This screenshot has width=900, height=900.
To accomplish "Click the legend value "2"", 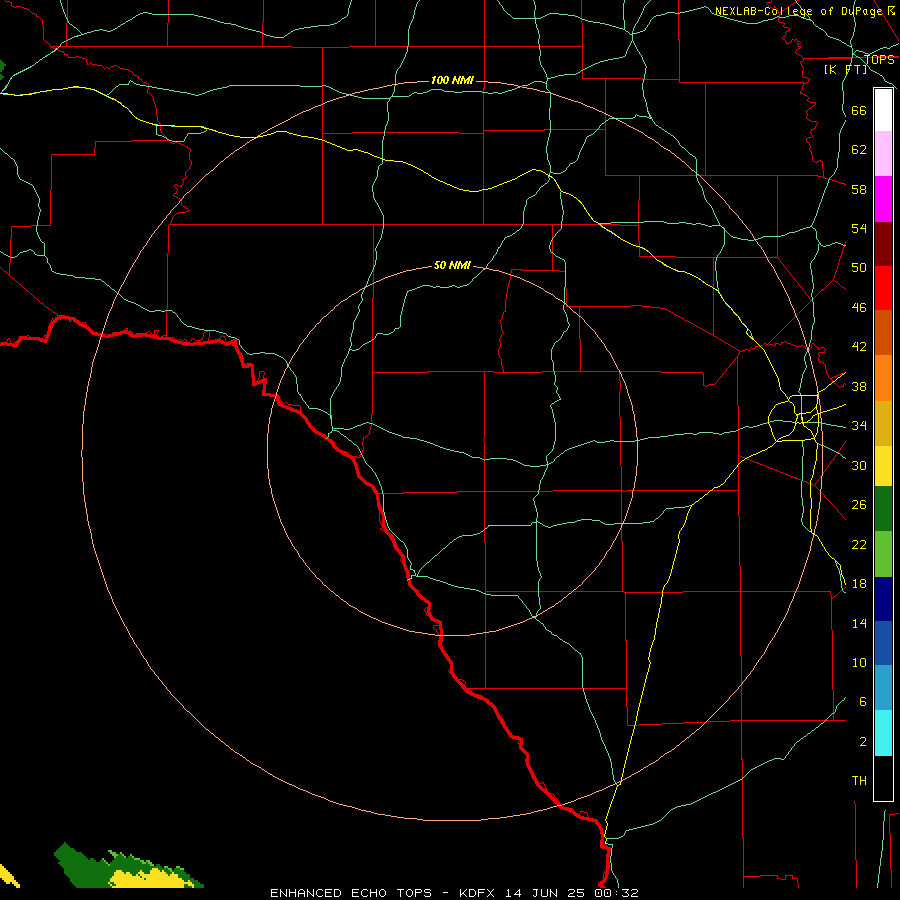I will tap(862, 742).
